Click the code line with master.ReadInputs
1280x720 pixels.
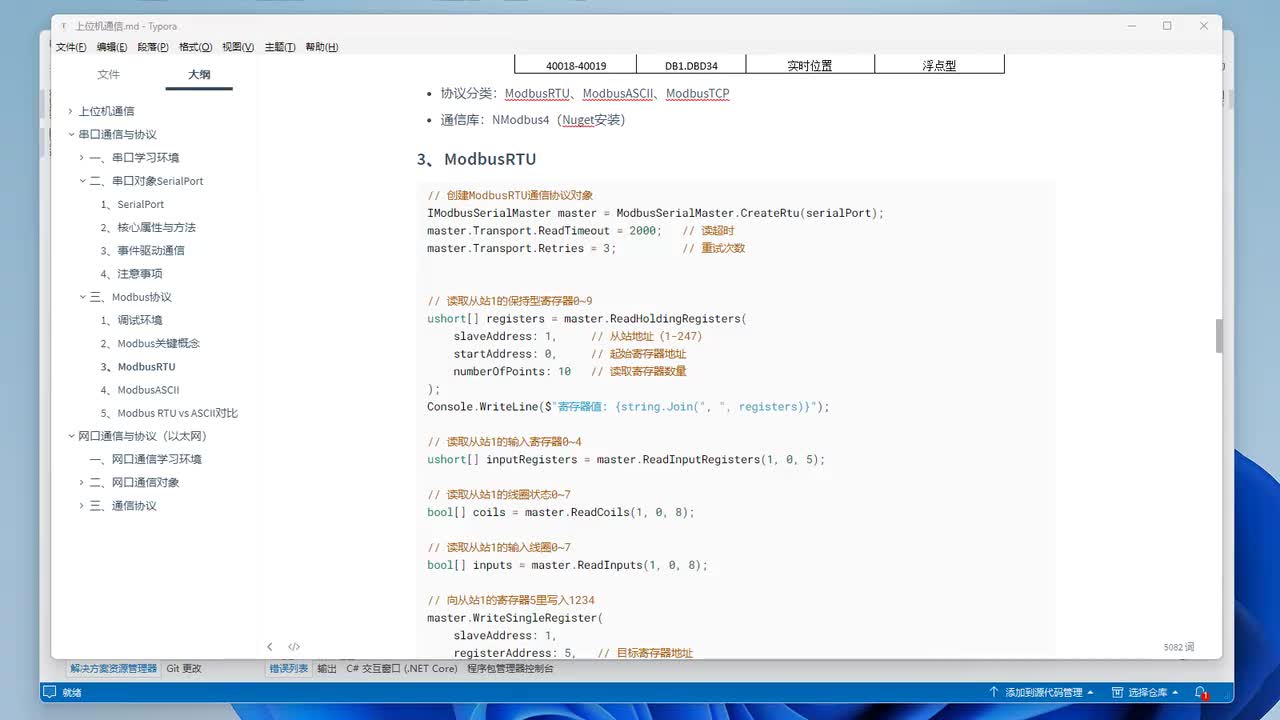click(x=567, y=565)
